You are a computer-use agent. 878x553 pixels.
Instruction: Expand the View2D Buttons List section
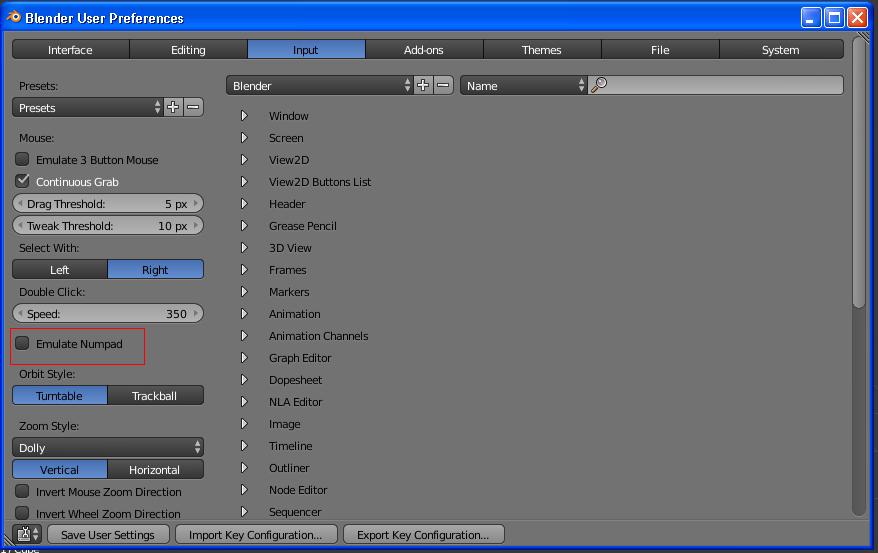(244, 181)
